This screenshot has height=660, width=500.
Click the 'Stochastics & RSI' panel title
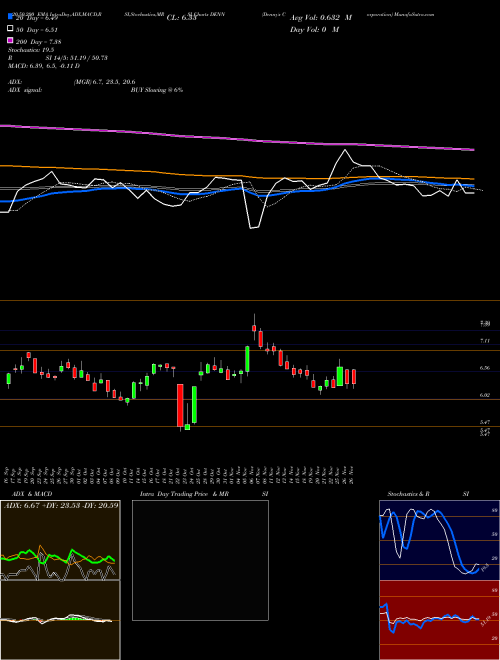[x=428, y=494]
